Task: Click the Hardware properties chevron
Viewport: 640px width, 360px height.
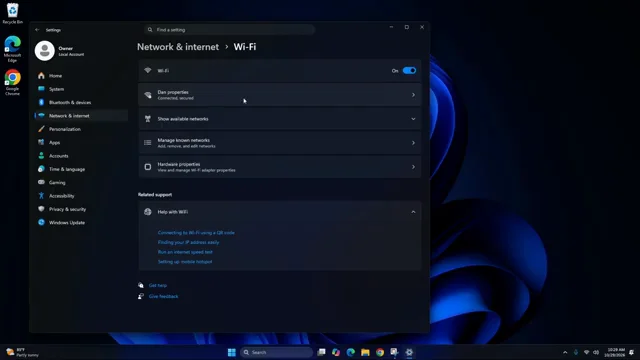Action: coord(413,167)
